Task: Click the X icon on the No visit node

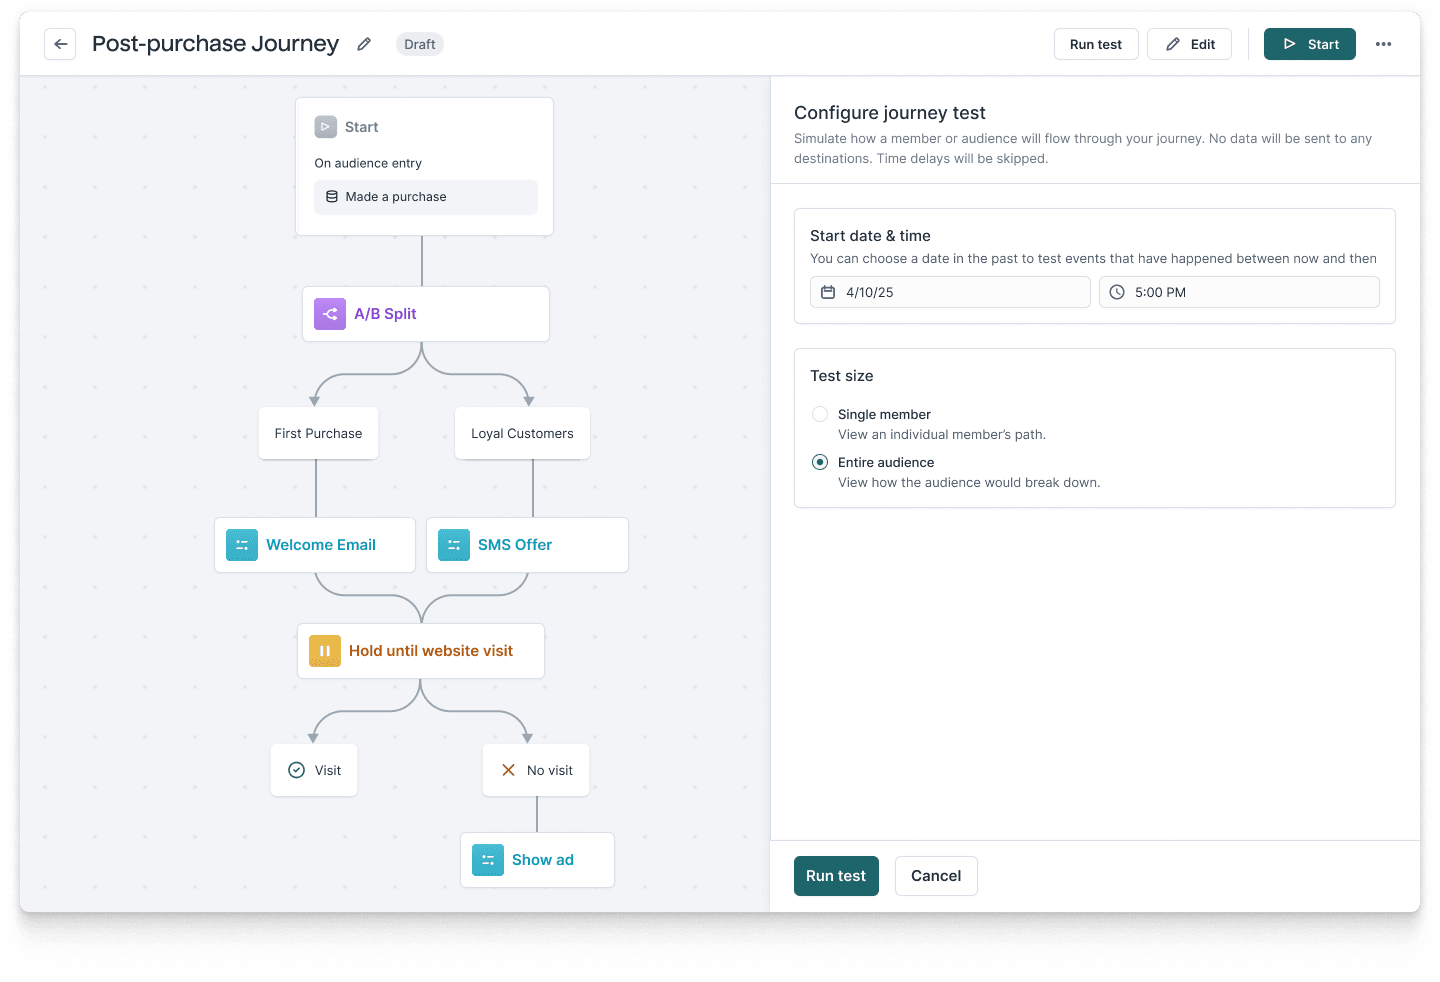Action: [x=510, y=770]
